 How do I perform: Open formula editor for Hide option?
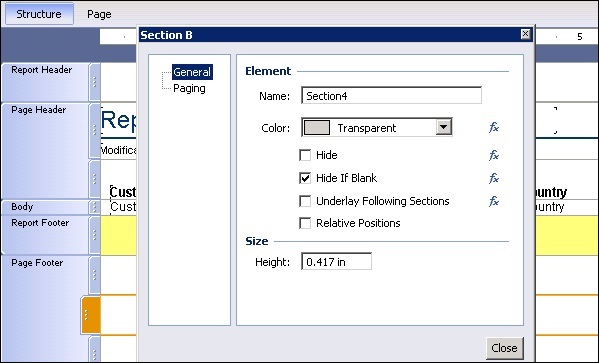pos(494,155)
